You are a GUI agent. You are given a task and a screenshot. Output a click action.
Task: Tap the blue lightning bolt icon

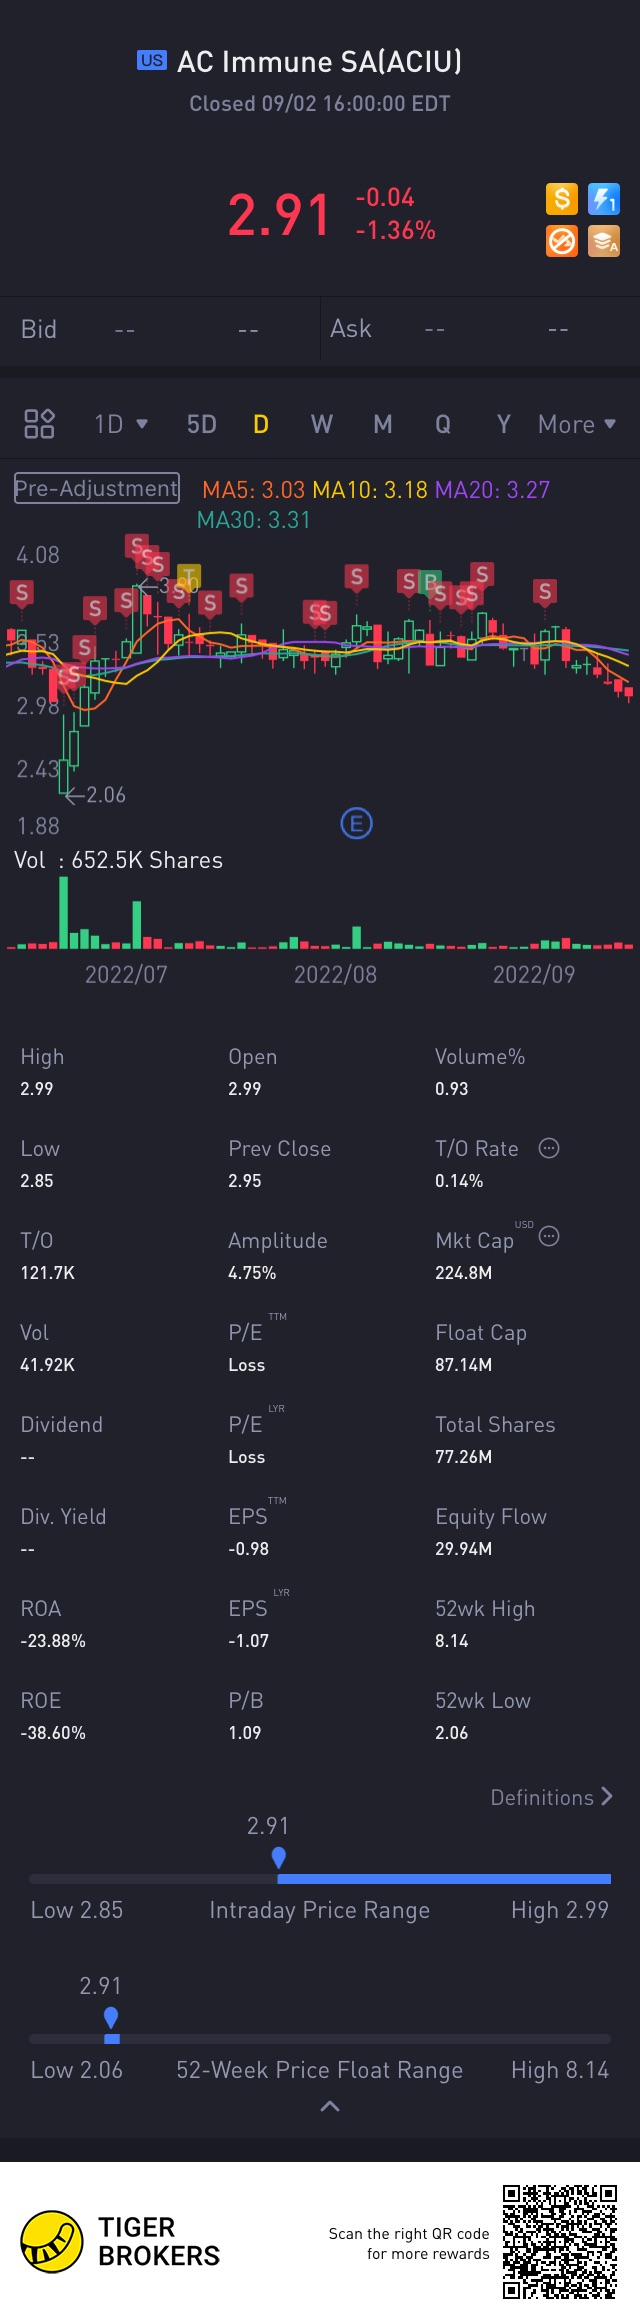click(604, 199)
